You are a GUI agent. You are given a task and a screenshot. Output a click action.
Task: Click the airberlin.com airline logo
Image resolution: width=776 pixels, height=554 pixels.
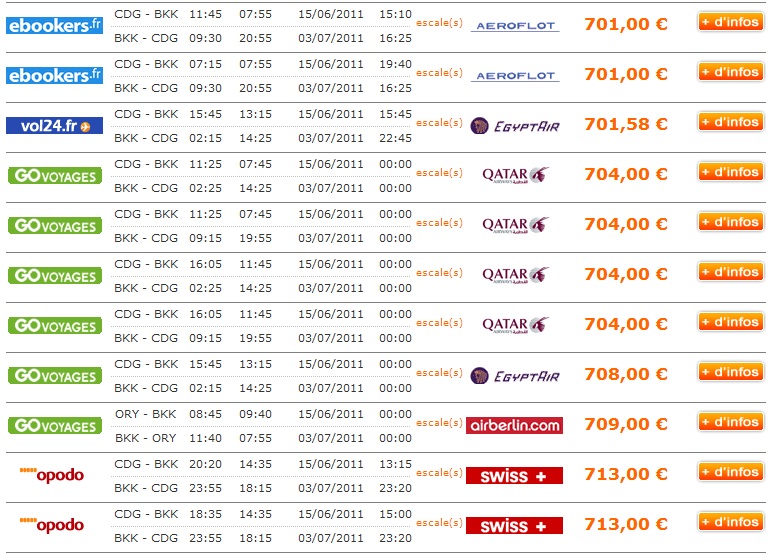tap(514, 425)
